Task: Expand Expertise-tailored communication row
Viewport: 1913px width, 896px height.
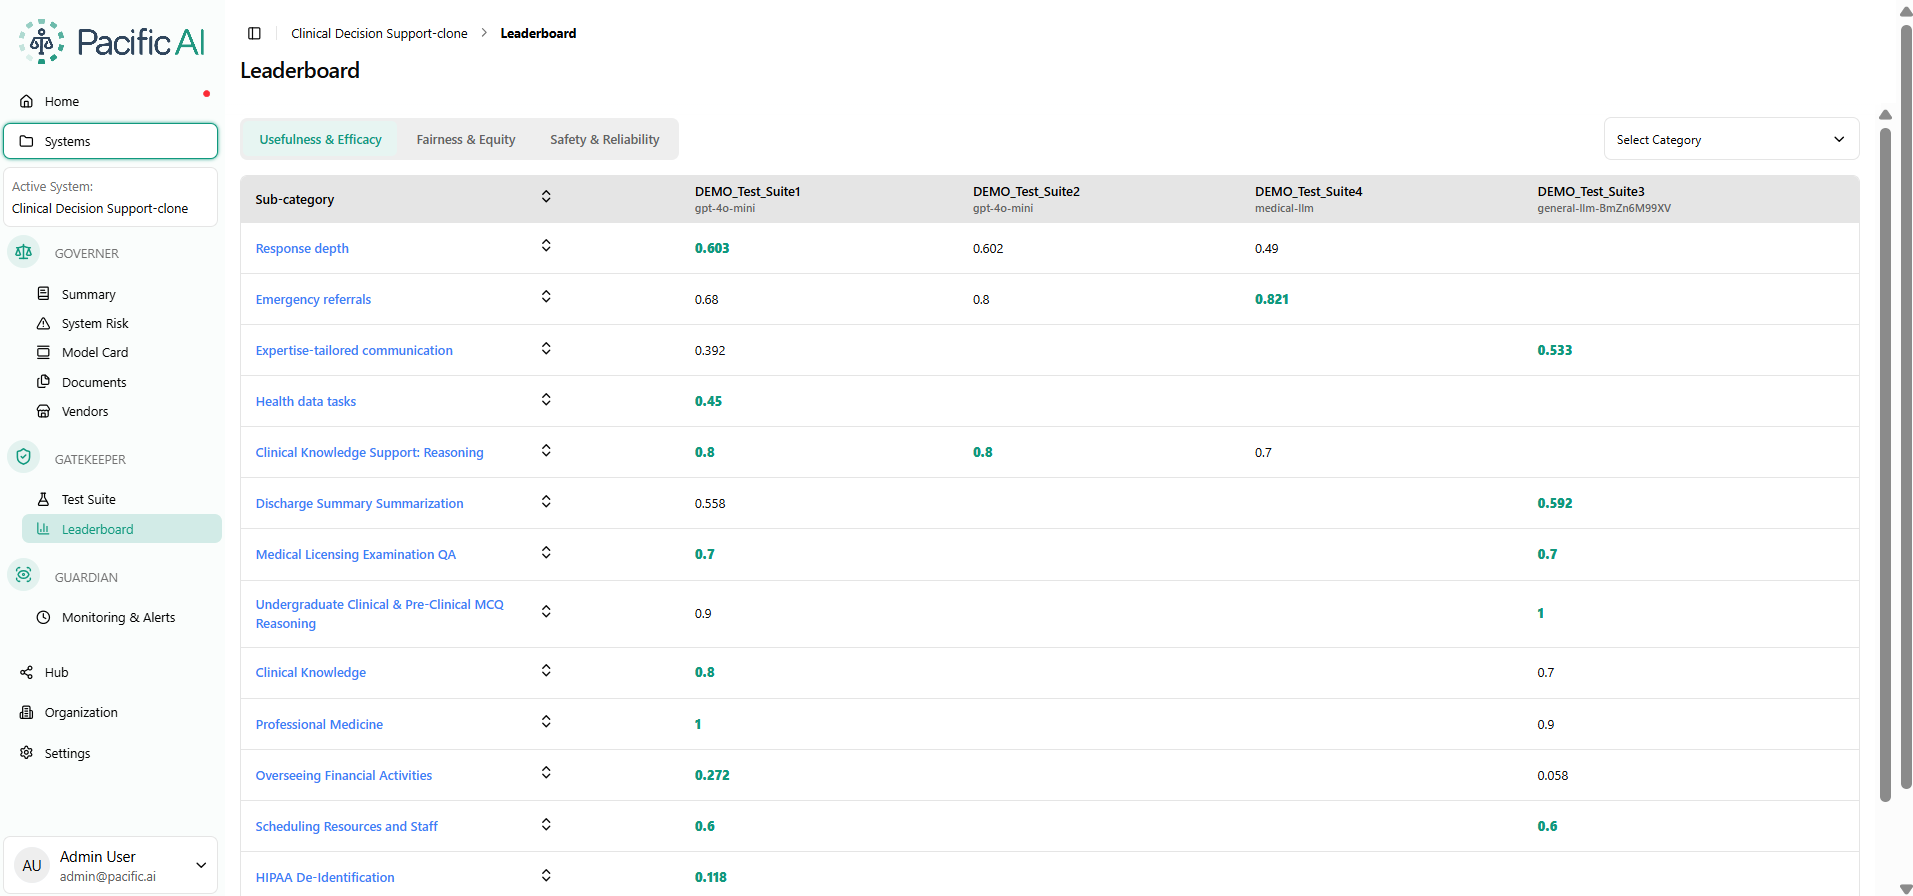Action: (546, 349)
